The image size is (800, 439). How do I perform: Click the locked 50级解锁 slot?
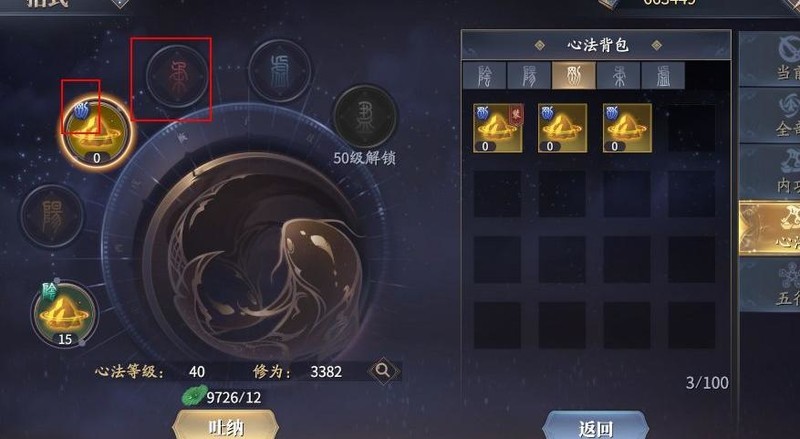tap(365, 116)
